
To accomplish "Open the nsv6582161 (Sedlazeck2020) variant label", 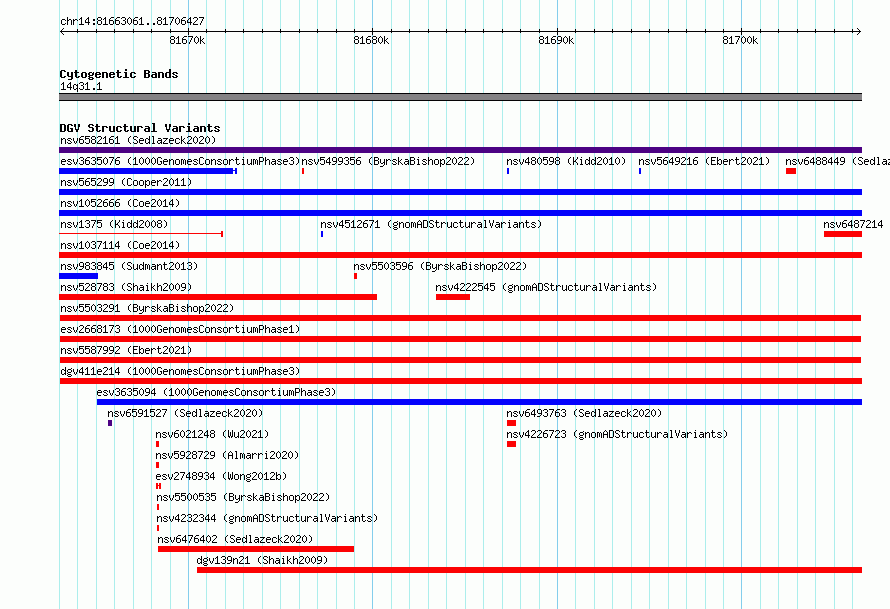I will [x=138, y=140].
